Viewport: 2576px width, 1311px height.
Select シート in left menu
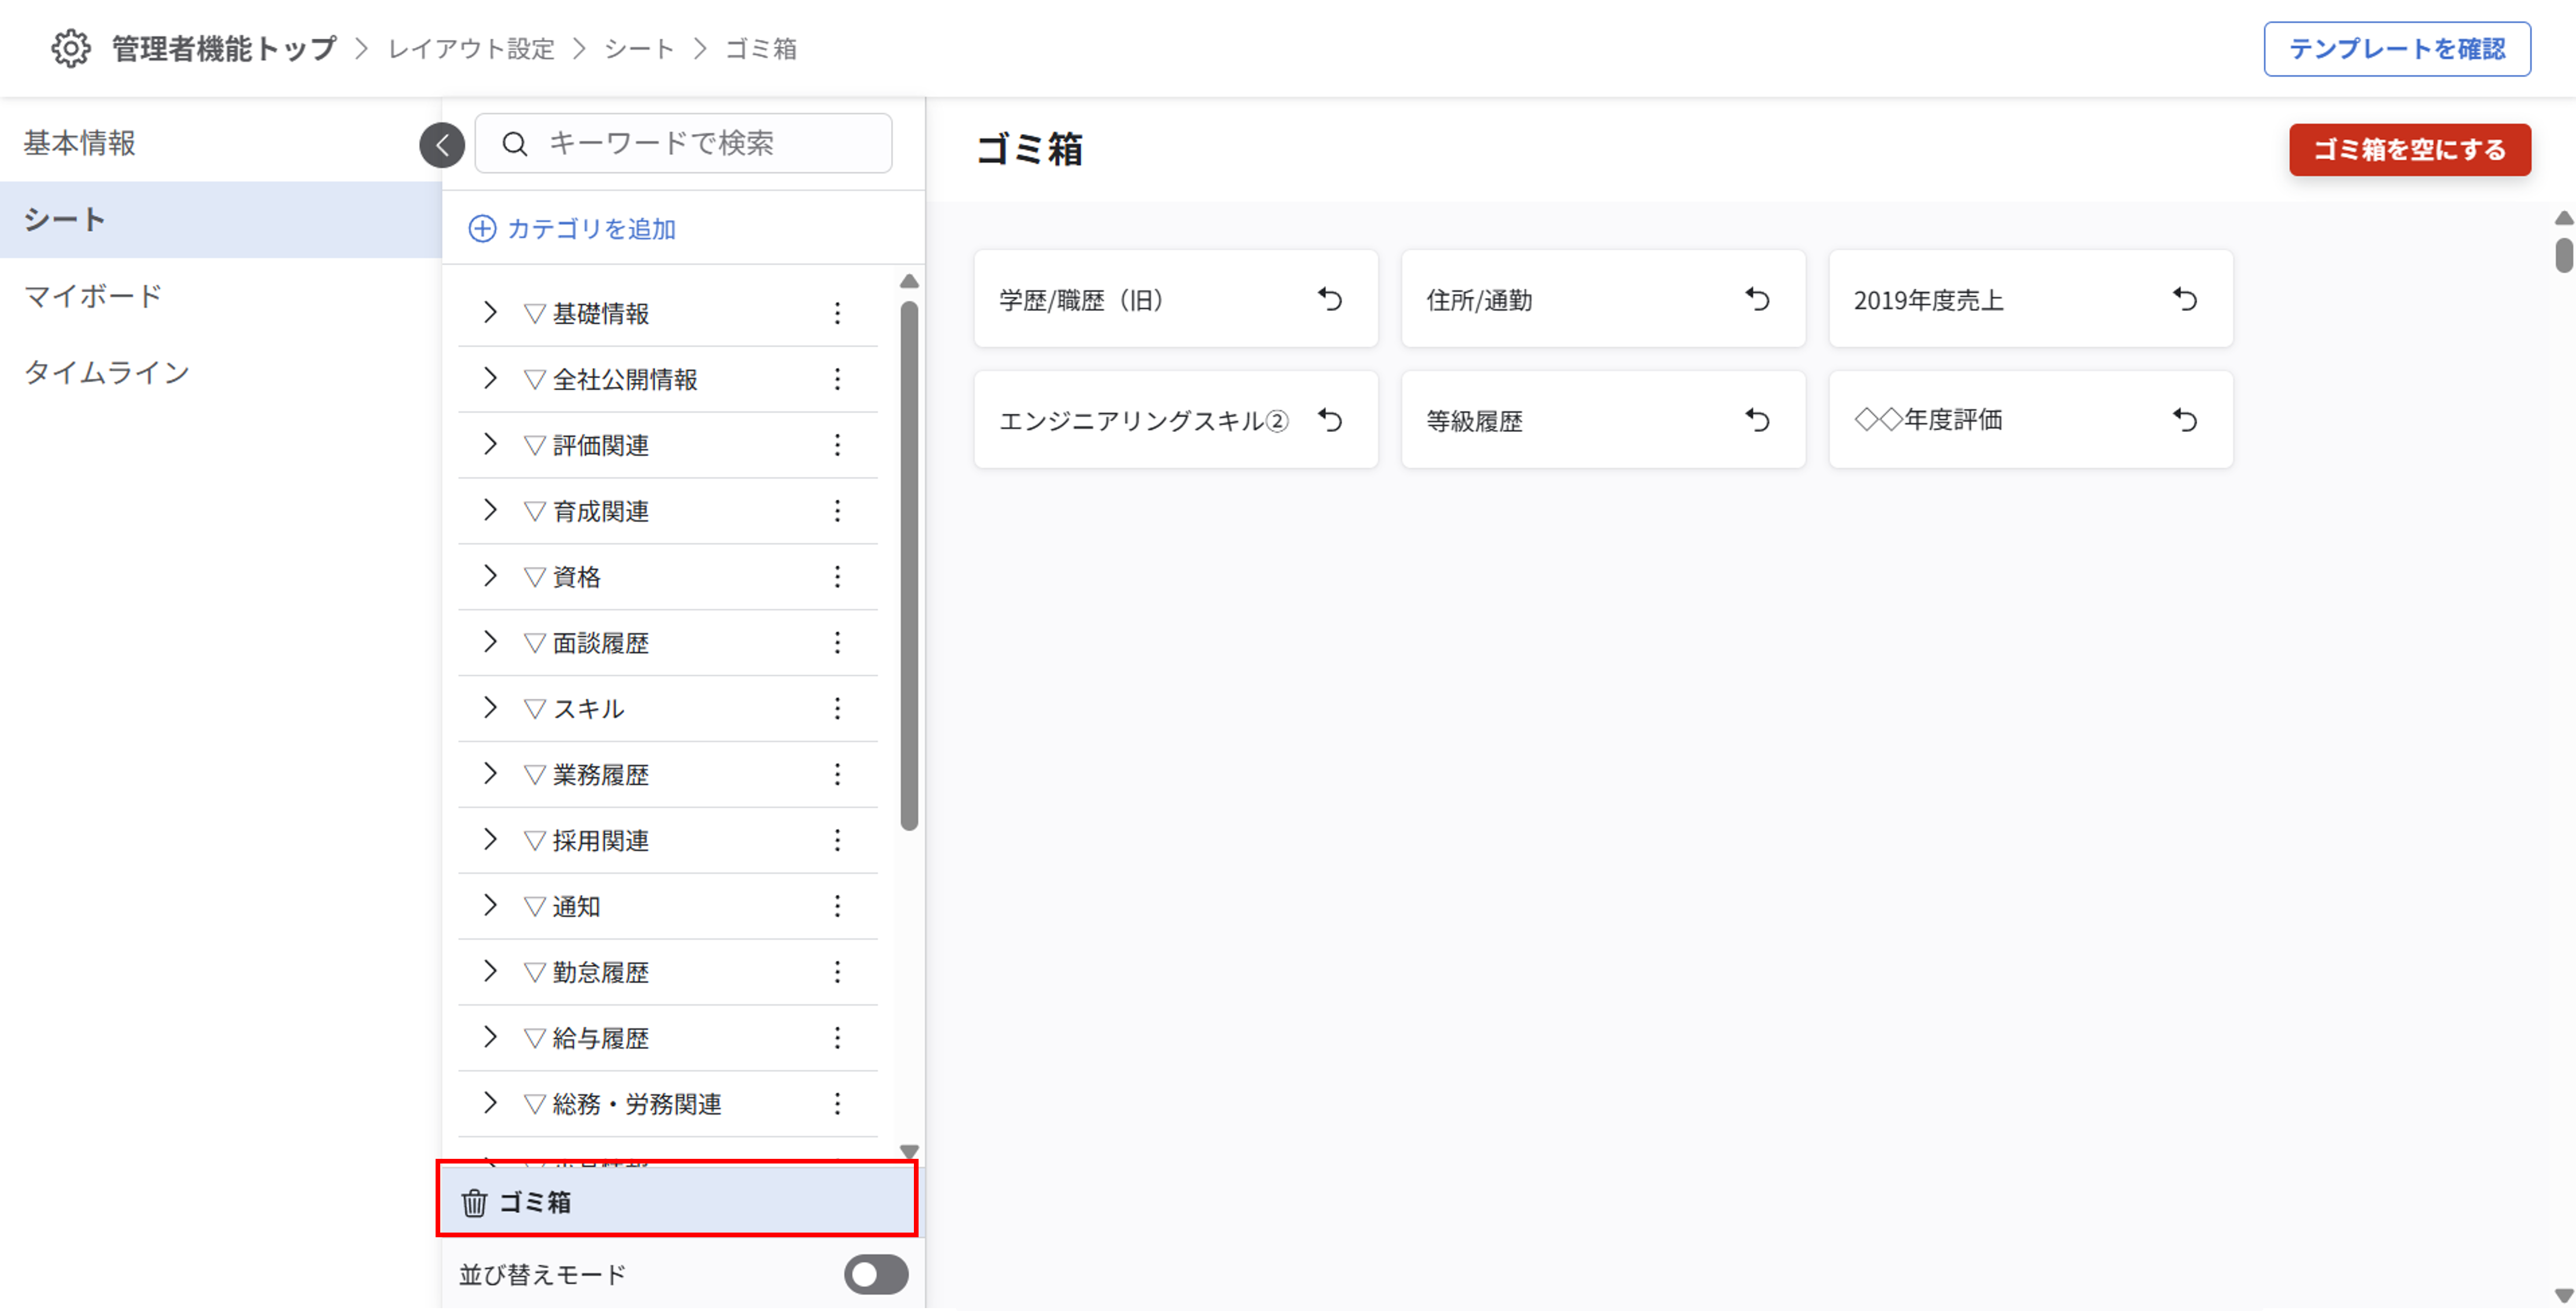(x=220, y=219)
